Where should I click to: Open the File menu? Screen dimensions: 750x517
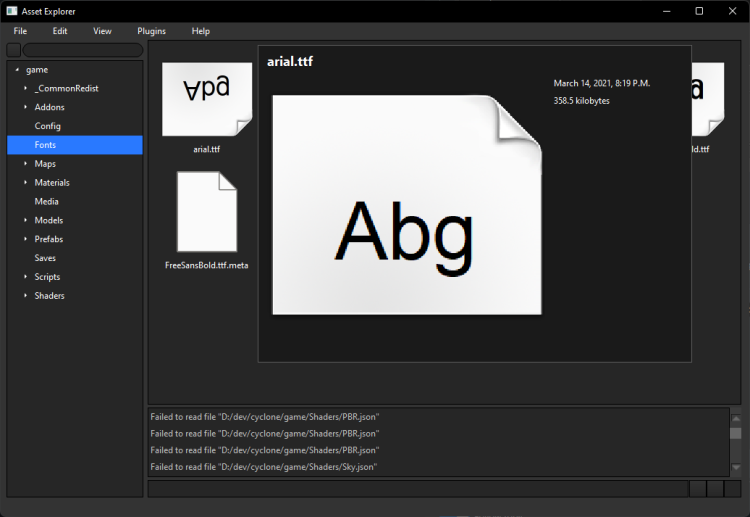click(x=20, y=31)
